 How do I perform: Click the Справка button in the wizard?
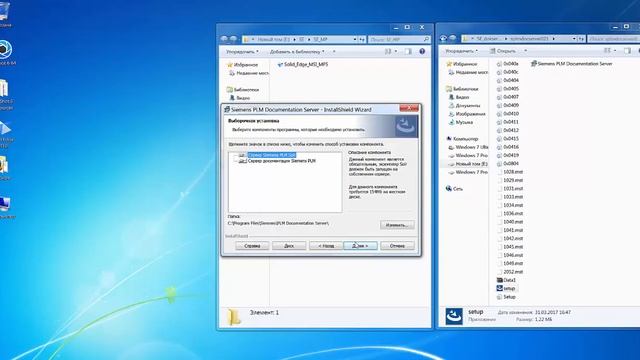coord(252,246)
